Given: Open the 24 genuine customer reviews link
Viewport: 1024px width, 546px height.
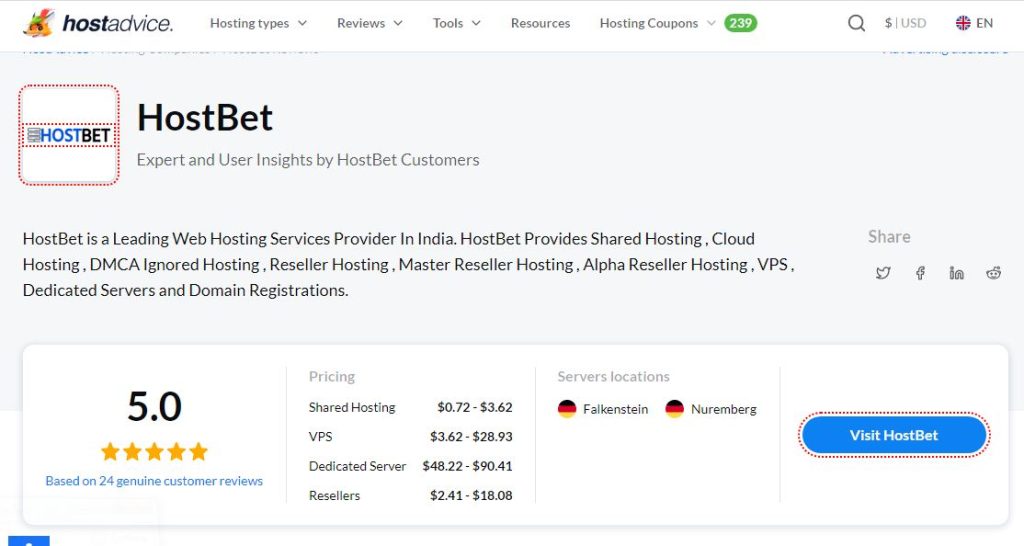Looking at the screenshot, I should [x=154, y=481].
